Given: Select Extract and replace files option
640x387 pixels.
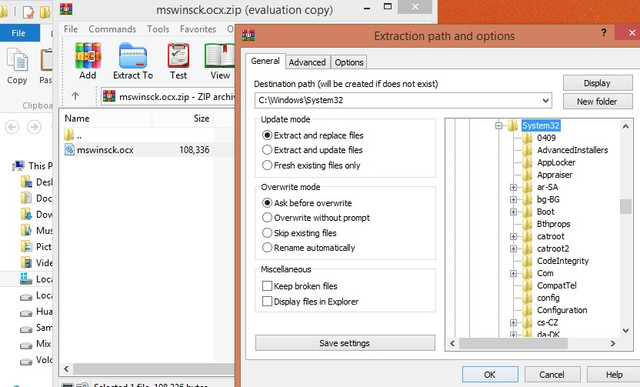Looking at the screenshot, I should [267, 135].
